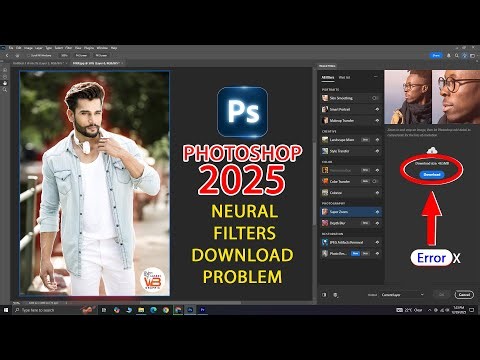Open the Output dropdown showing Current Layer
The width and height of the screenshot is (480, 360).
[403, 295]
